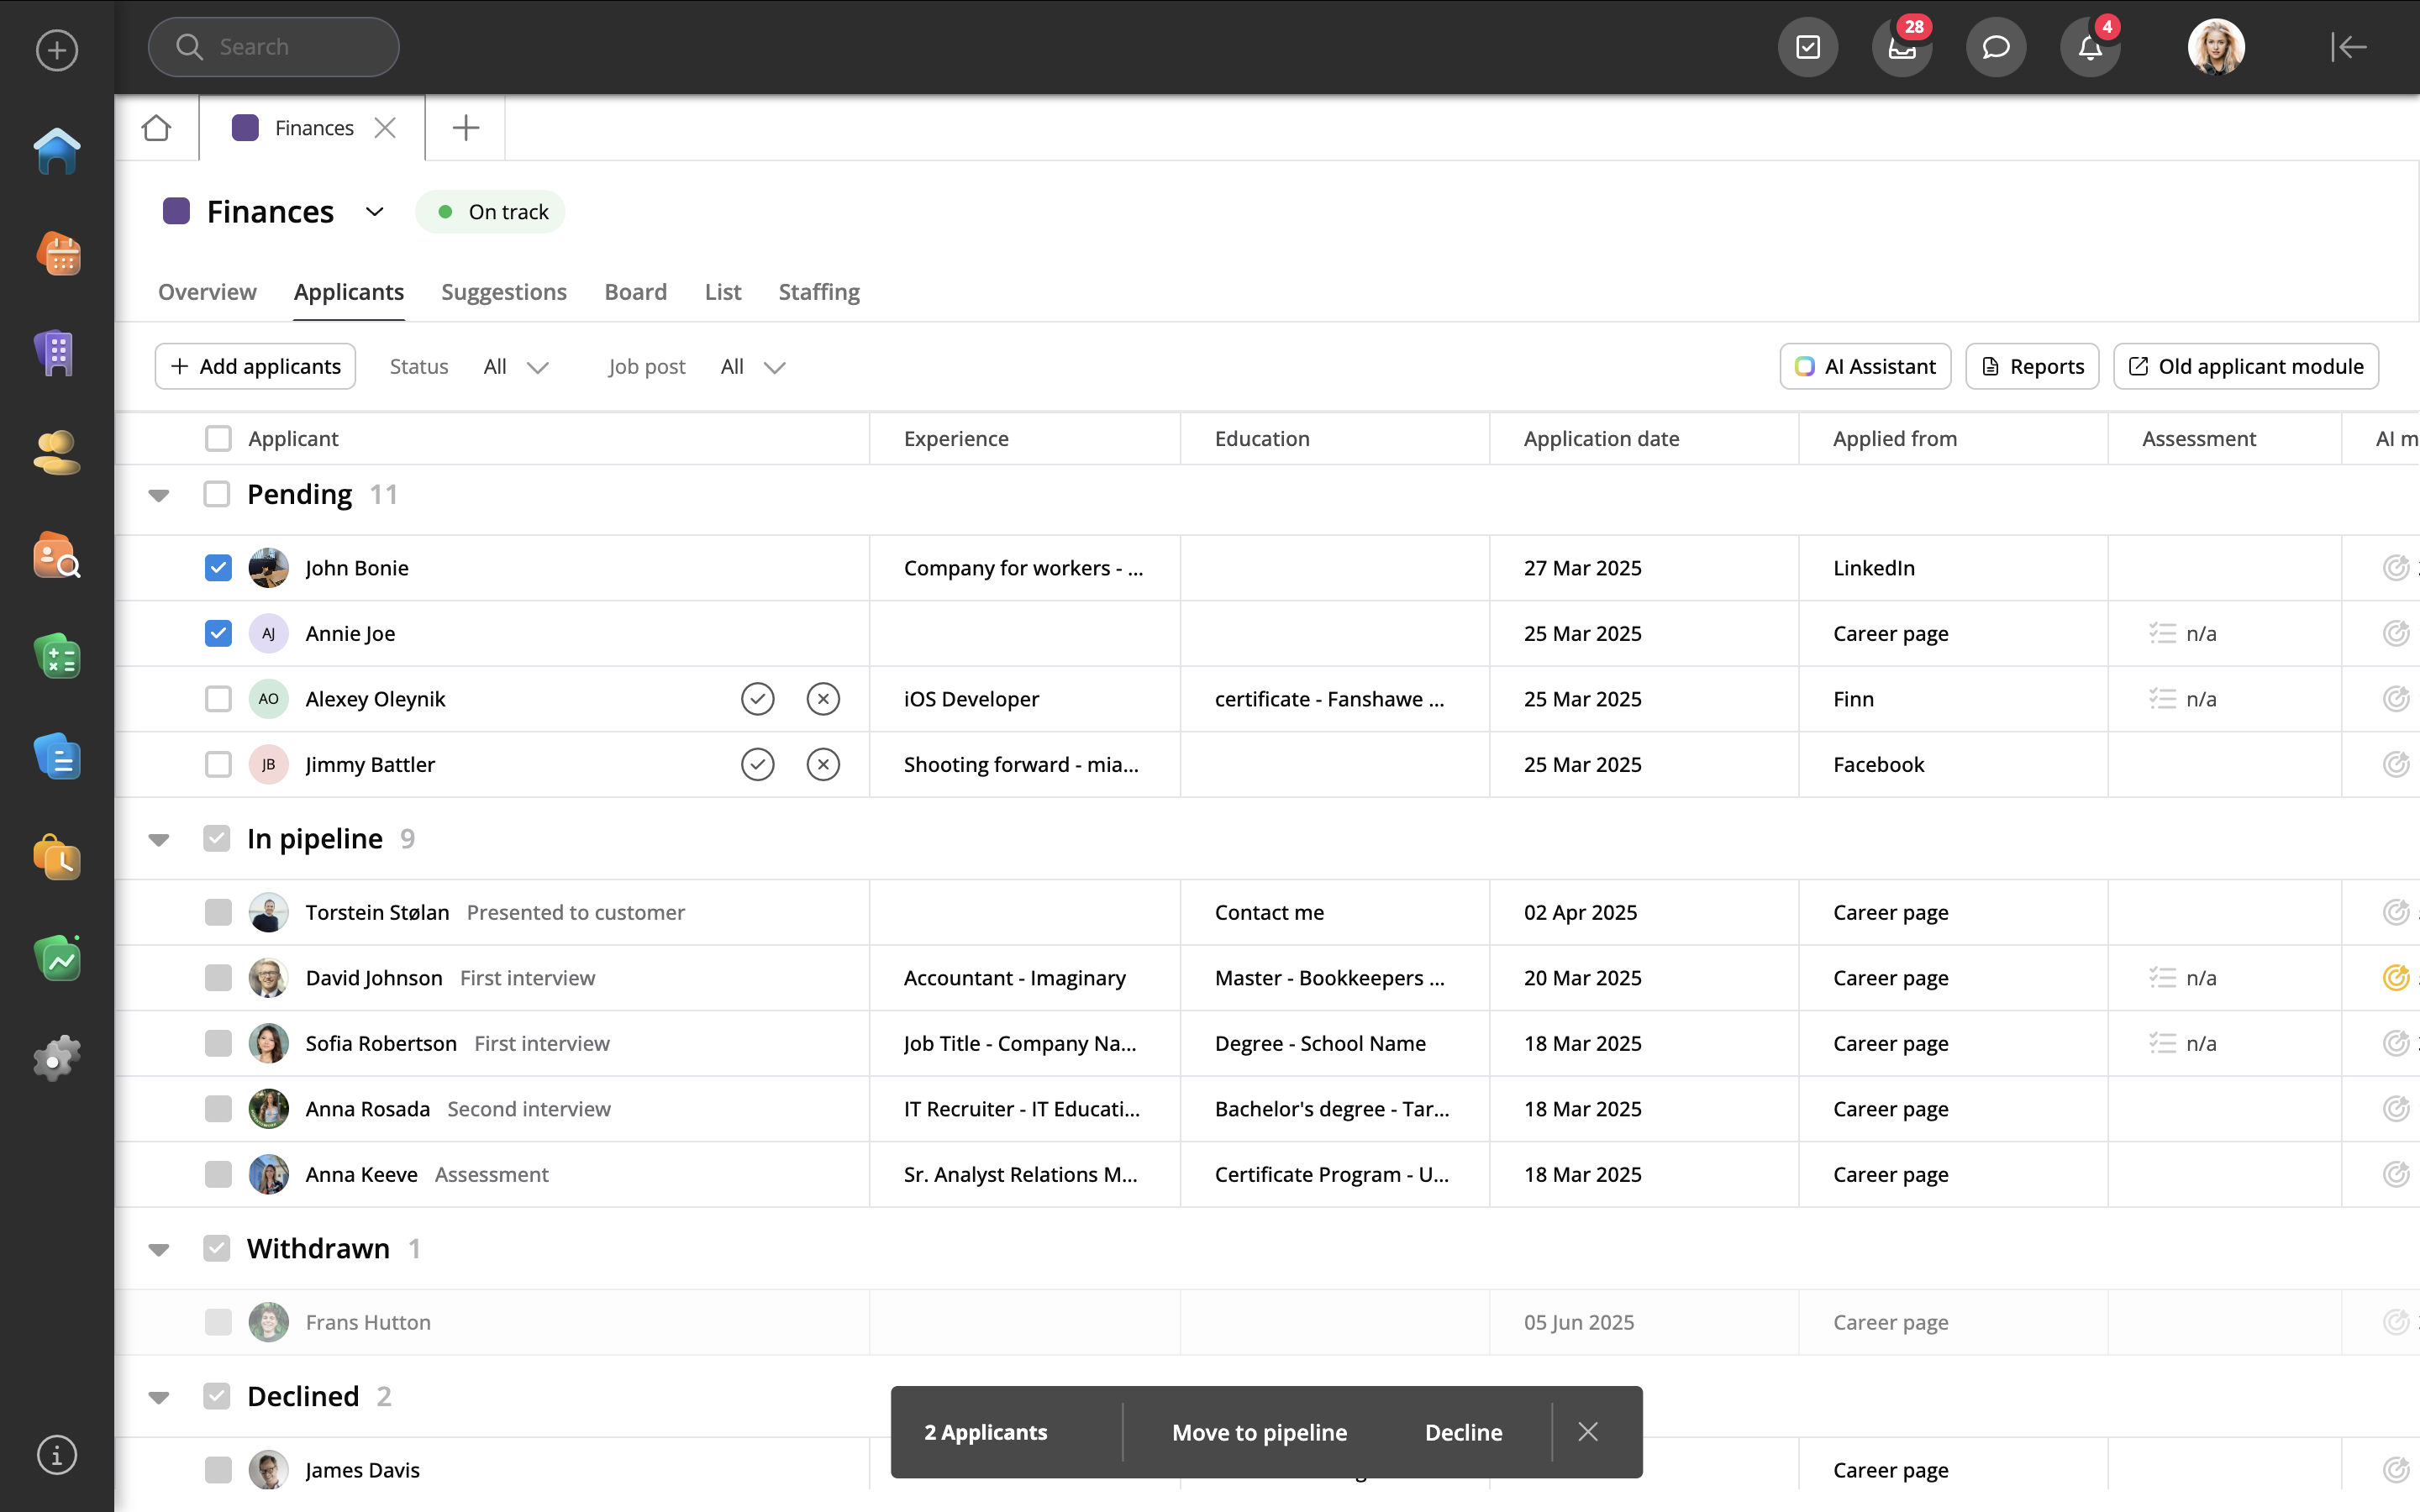Decline Jimmy Battler with X icon
The width and height of the screenshot is (2420, 1512).
pyautogui.click(x=822, y=765)
